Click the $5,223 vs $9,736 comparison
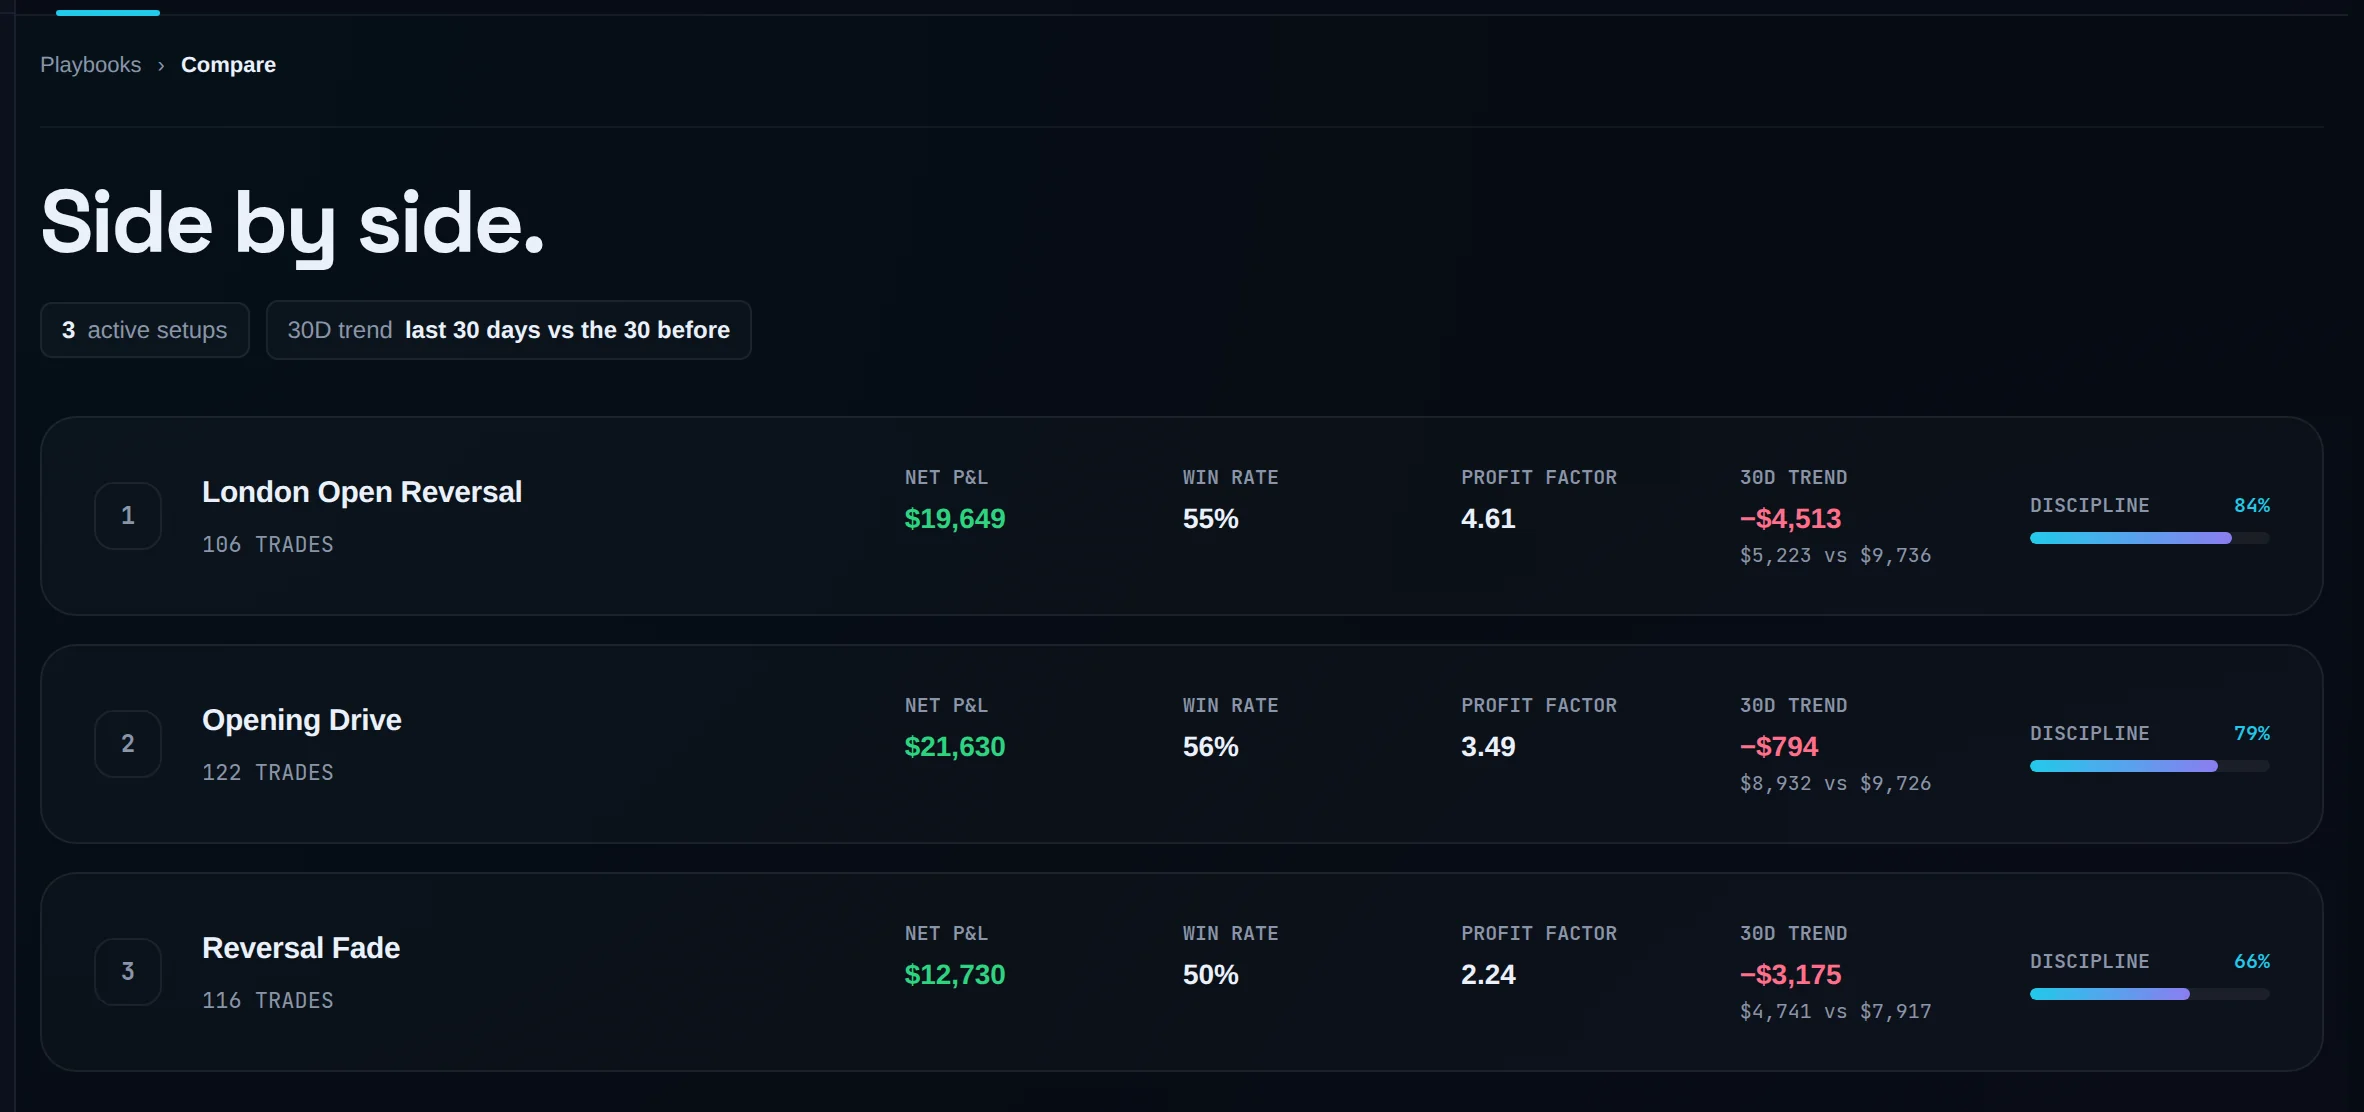The width and height of the screenshot is (2364, 1112). pyautogui.click(x=1836, y=556)
